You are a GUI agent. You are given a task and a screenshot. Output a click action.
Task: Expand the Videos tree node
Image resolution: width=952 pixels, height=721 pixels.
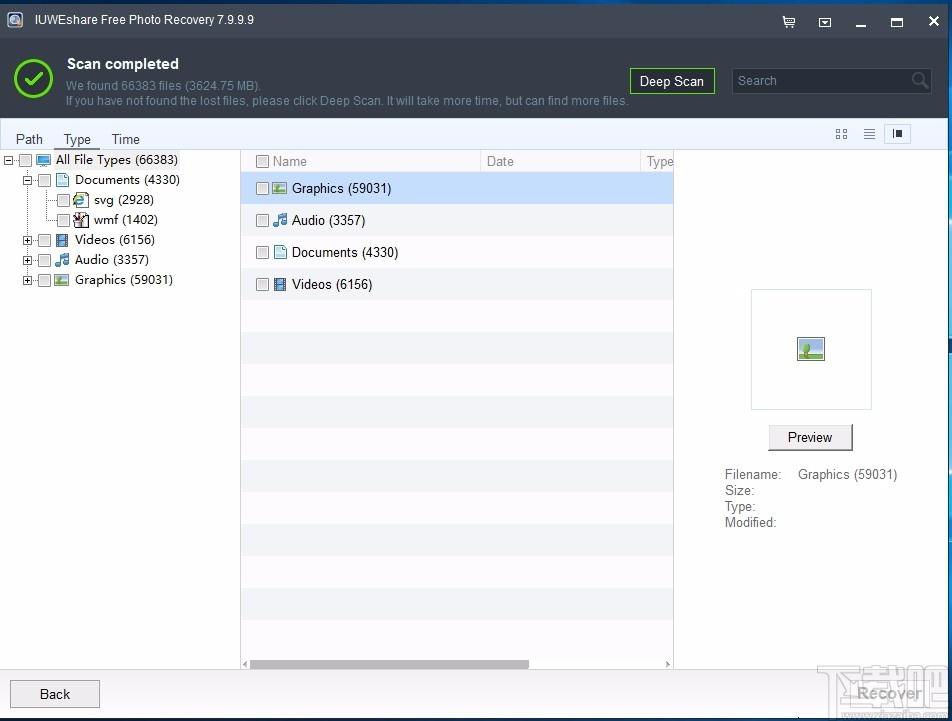(x=27, y=240)
